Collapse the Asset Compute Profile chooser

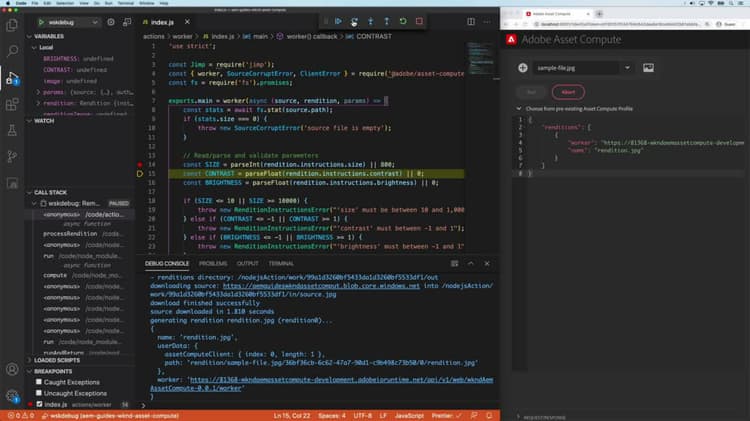[519, 109]
